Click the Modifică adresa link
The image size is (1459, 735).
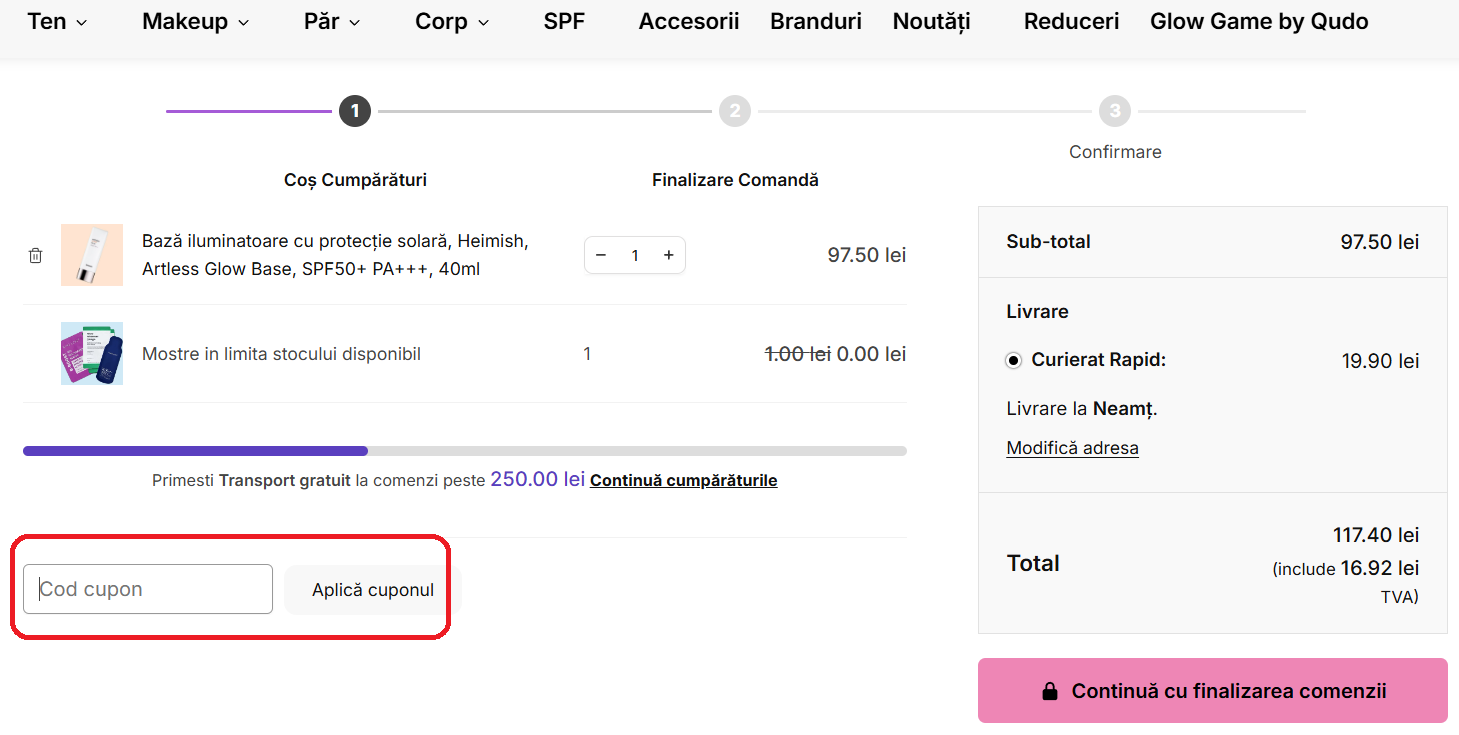pyautogui.click(x=1072, y=448)
